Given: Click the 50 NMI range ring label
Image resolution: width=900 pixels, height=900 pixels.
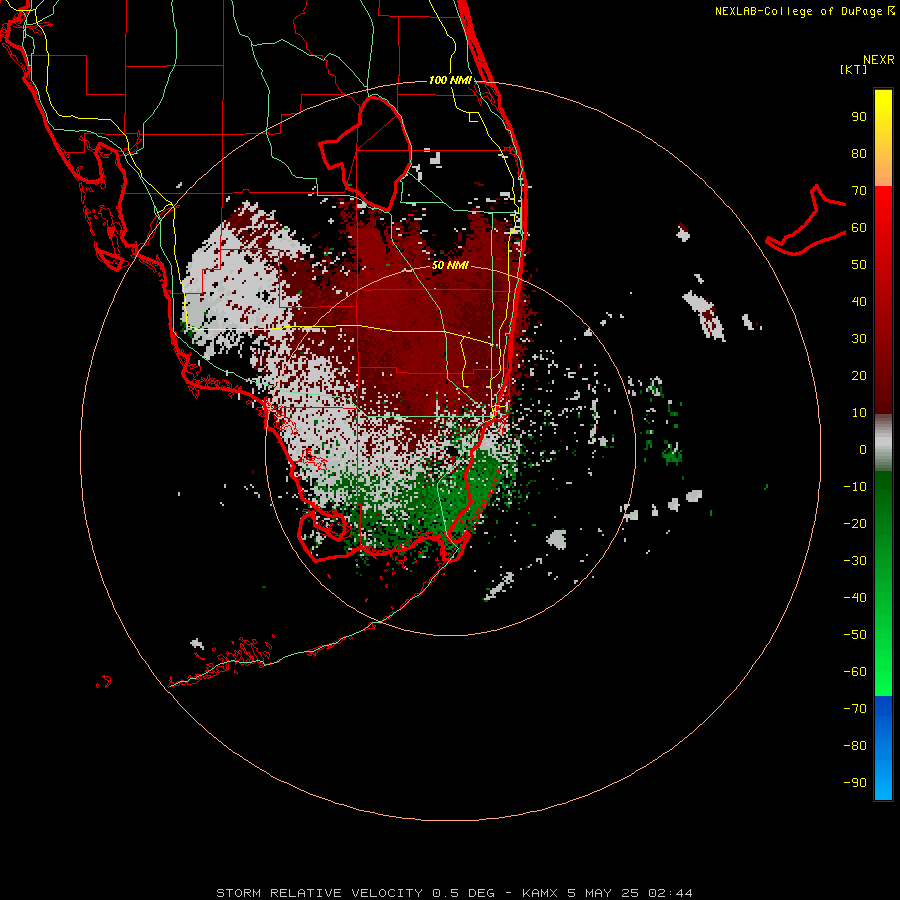Looking at the screenshot, I should pyautogui.click(x=451, y=265).
